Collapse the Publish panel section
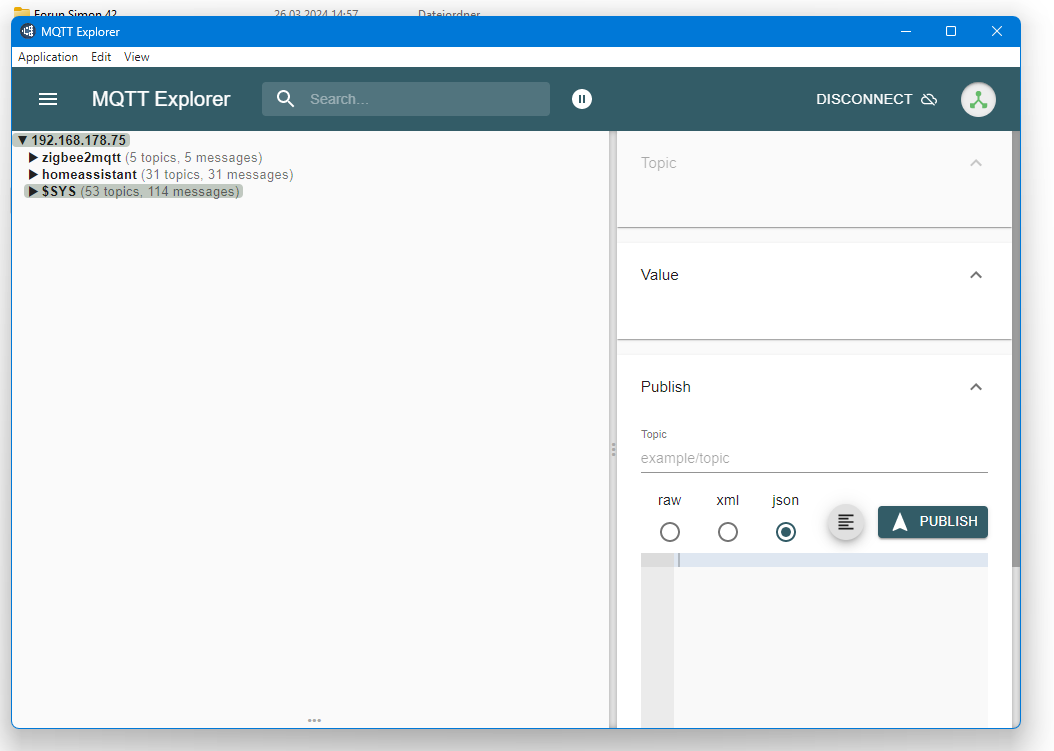Image resolution: width=1054 pixels, height=751 pixels. point(976,387)
